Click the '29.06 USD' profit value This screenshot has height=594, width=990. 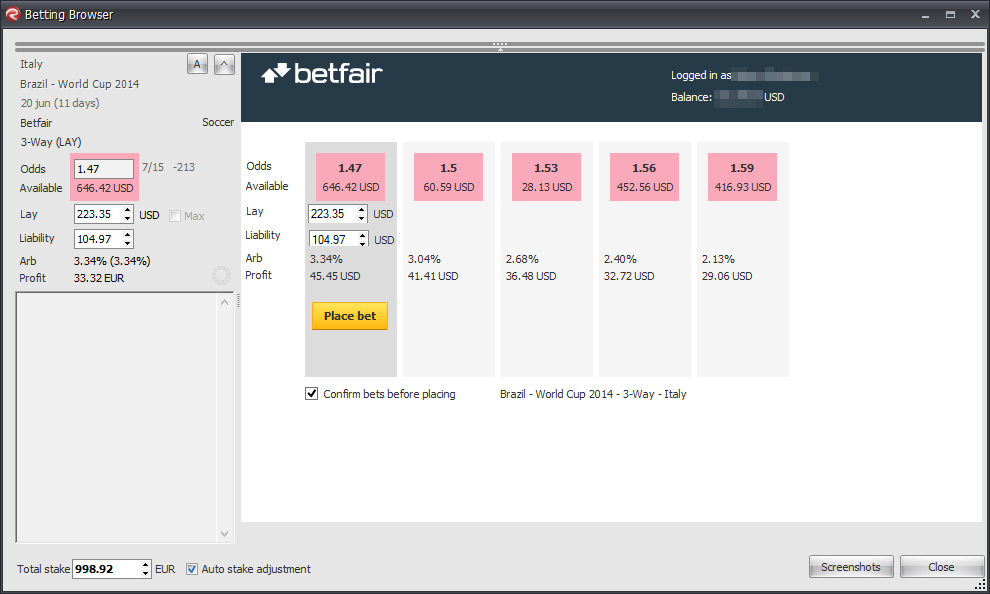pyautogui.click(x=727, y=276)
